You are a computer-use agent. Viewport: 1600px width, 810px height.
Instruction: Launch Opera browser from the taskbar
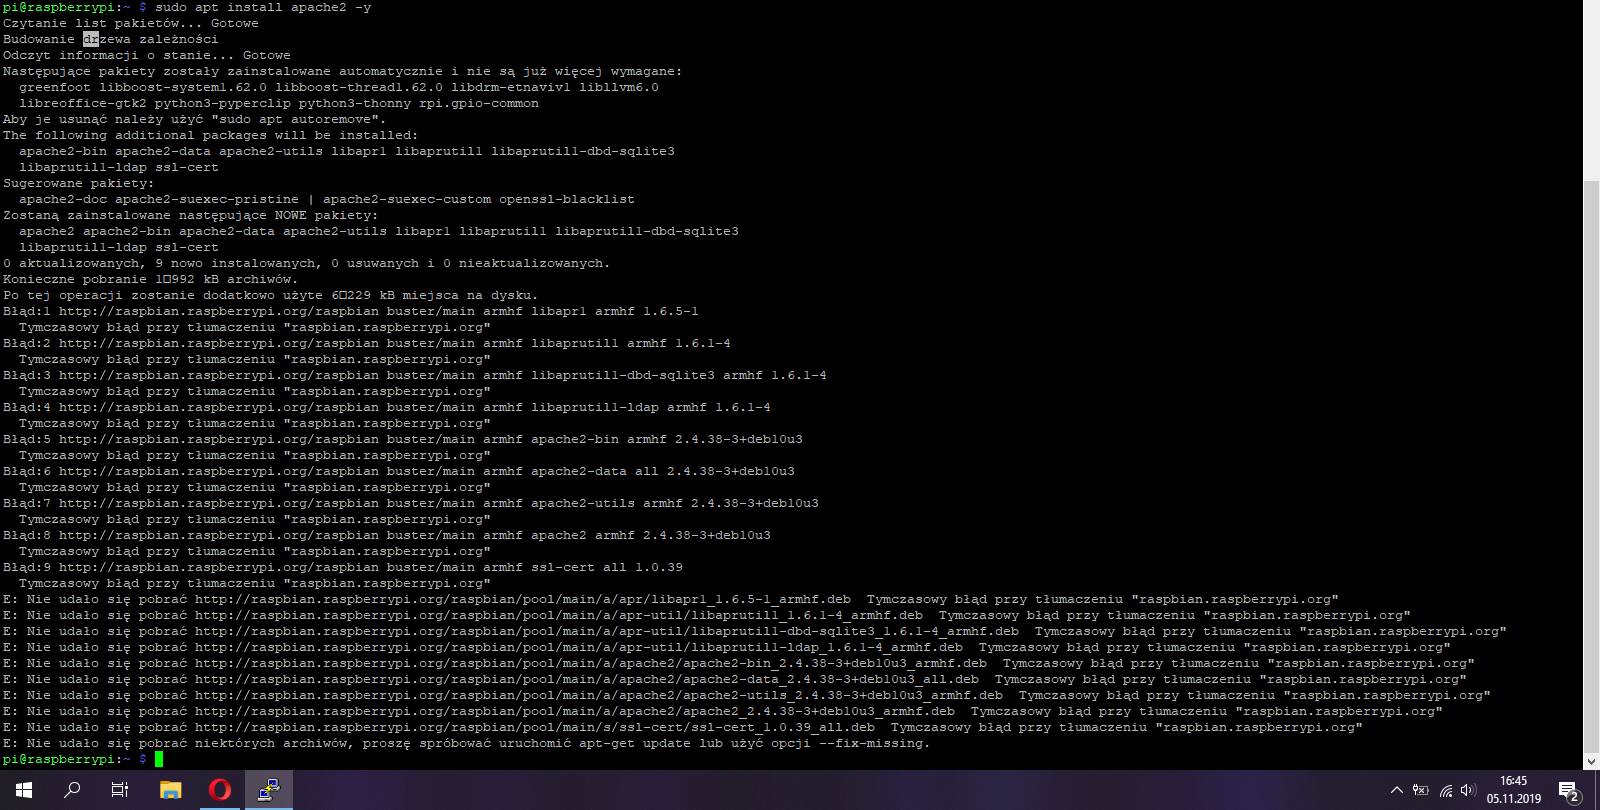pos(220,790)
